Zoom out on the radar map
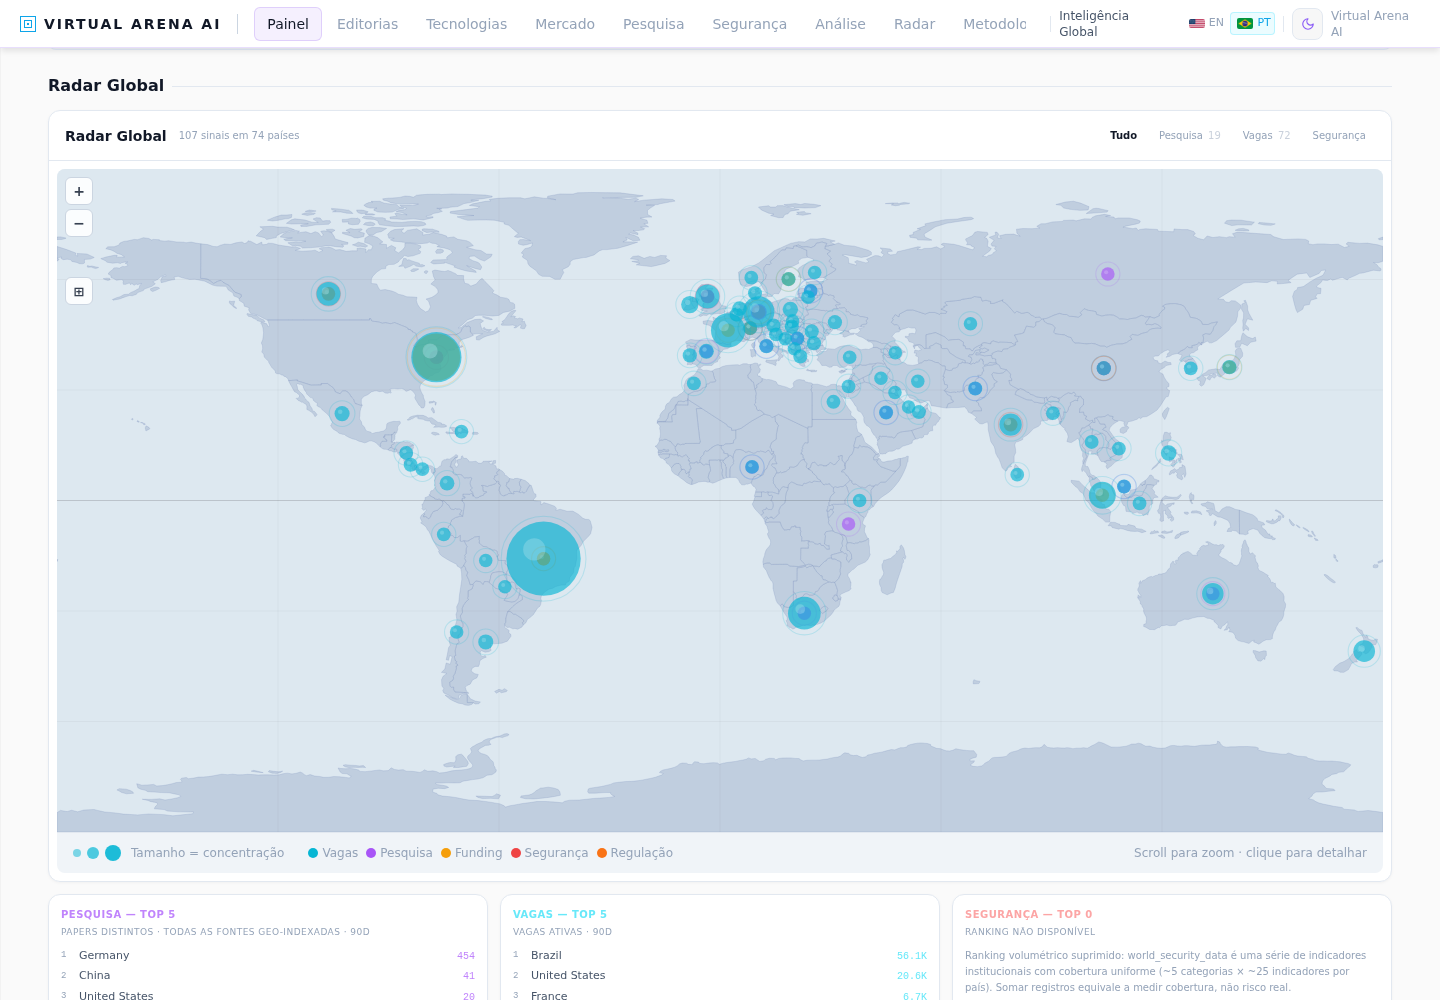This screenshot has height=1000, width=1440. coord(79,223)
